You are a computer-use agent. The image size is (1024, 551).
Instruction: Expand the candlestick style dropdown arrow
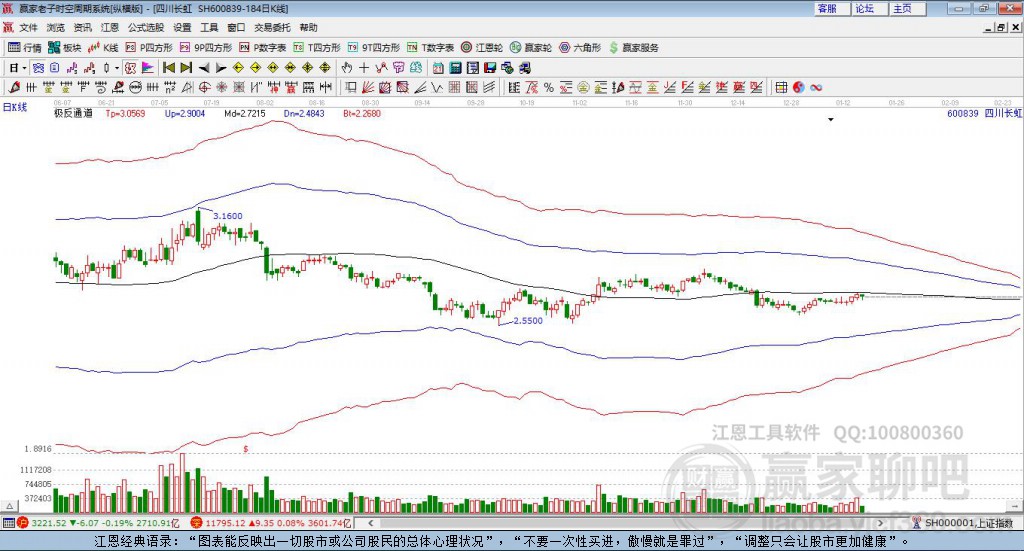point(117,68)
